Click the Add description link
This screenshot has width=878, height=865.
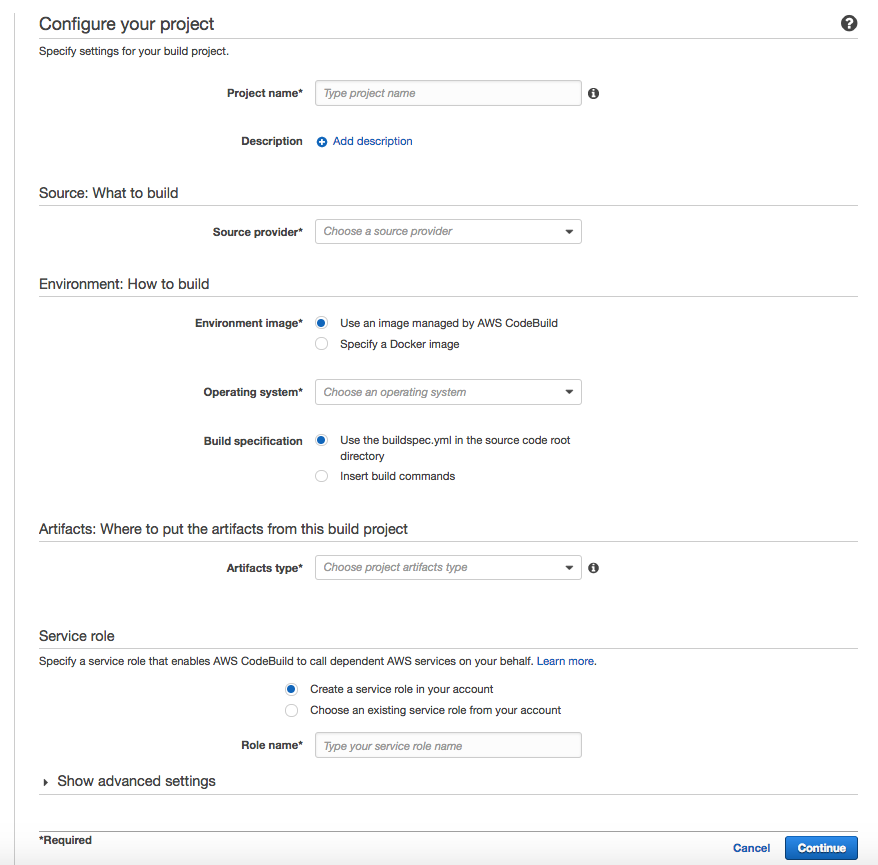(x=371, y=141)
